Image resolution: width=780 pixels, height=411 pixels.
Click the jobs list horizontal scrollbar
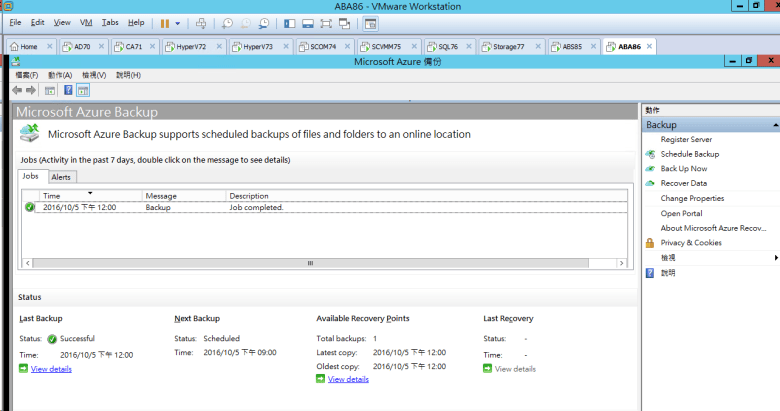click(310, 263)
